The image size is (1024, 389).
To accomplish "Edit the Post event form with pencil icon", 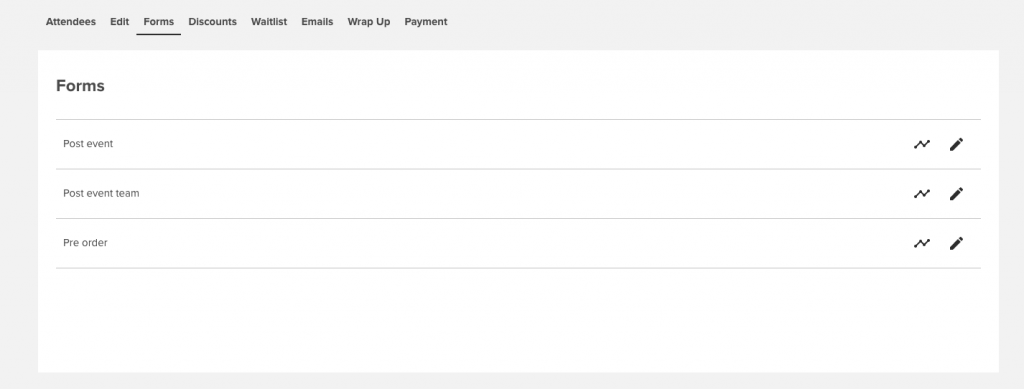I will point(956,144).
